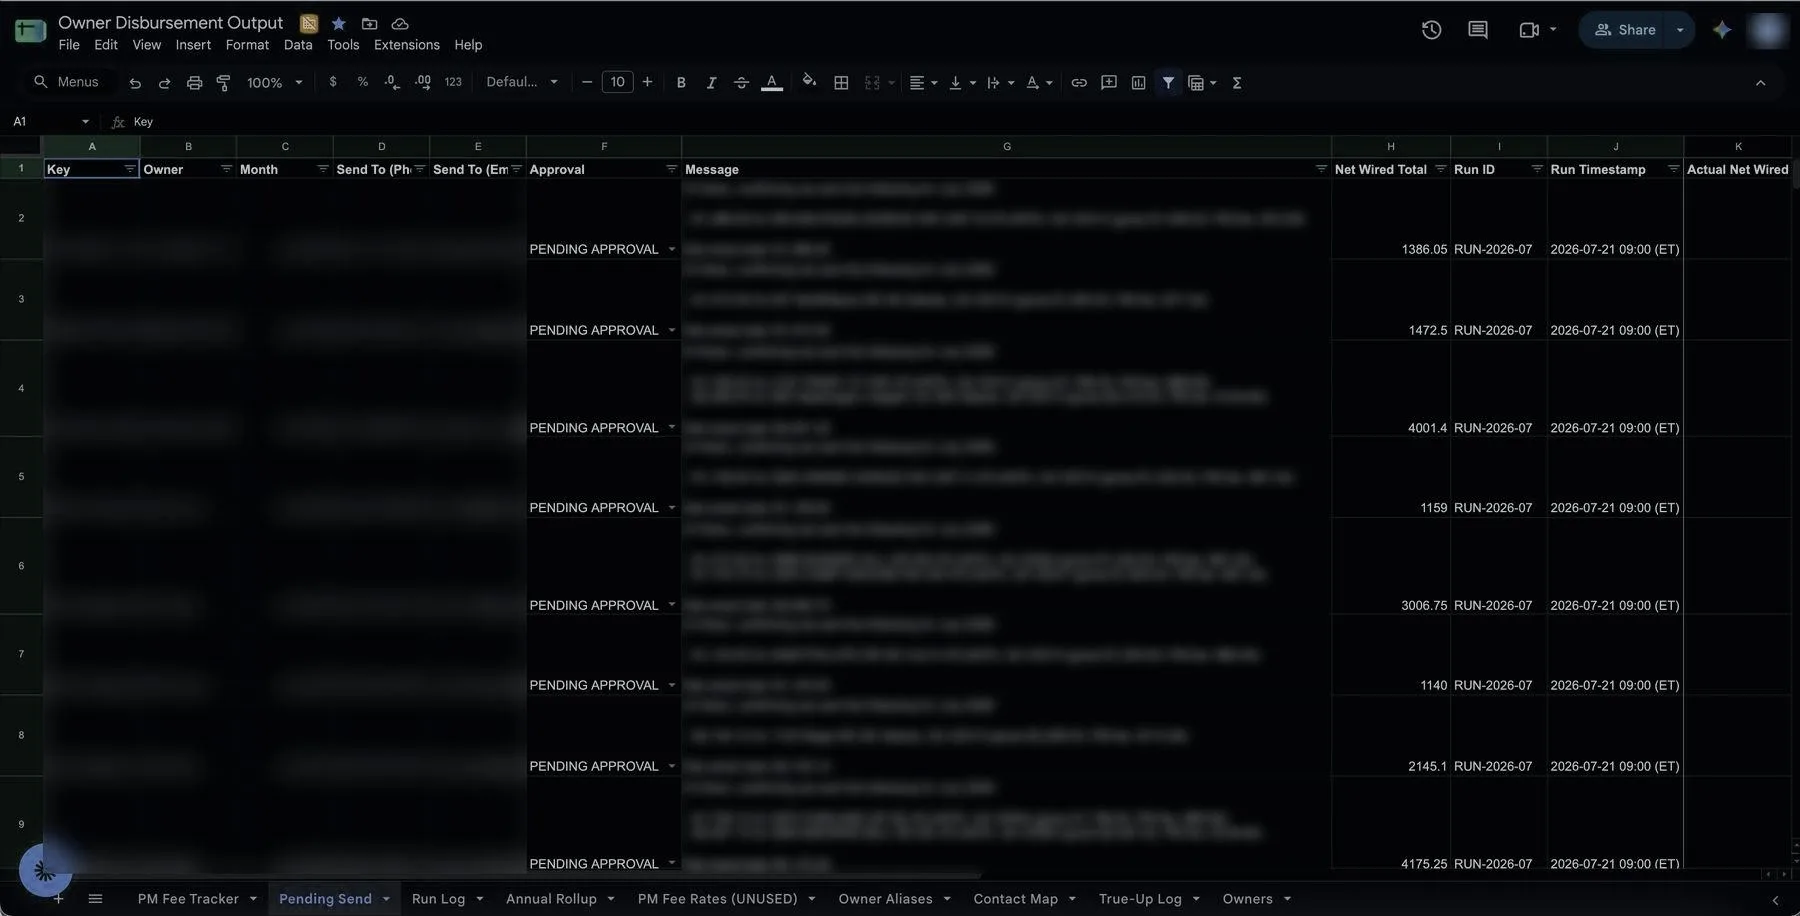Activate the Paint format tool
This screenshot has height=916, width=1800.
pos(223,83)
